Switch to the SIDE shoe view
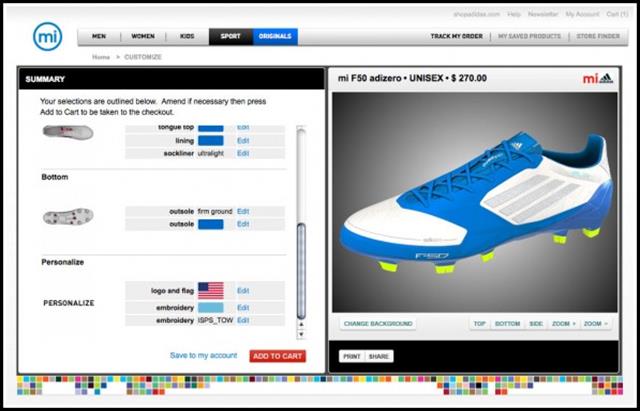This screenshot has height=411, width=640. coord(536,324)
